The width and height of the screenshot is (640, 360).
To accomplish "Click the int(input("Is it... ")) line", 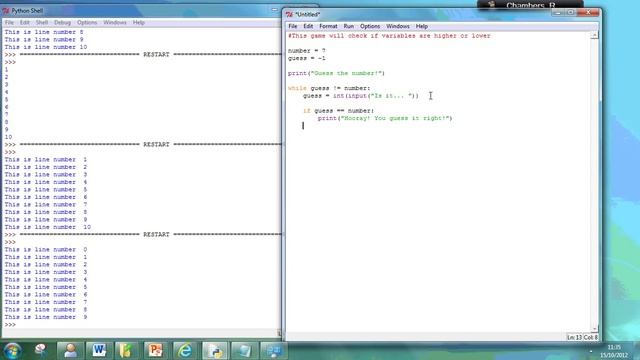I will tap(361, 96).
